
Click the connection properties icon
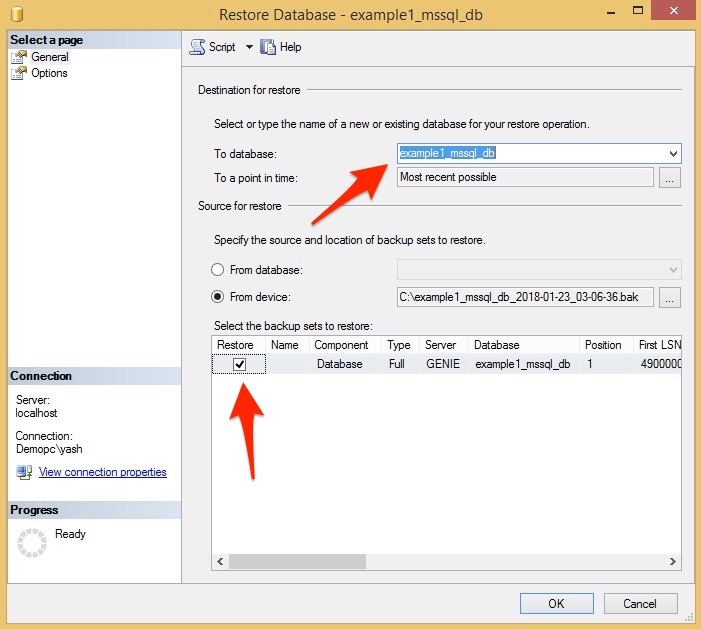pyautogui.click(x=24, y=472)
